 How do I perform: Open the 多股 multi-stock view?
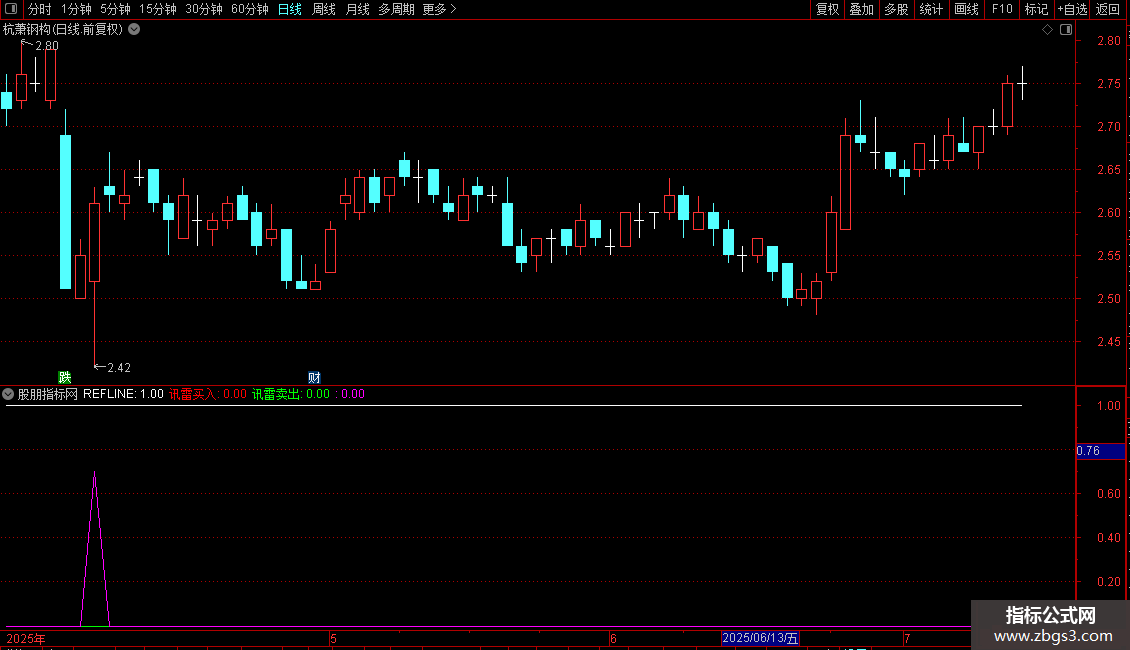coord(896,9)
